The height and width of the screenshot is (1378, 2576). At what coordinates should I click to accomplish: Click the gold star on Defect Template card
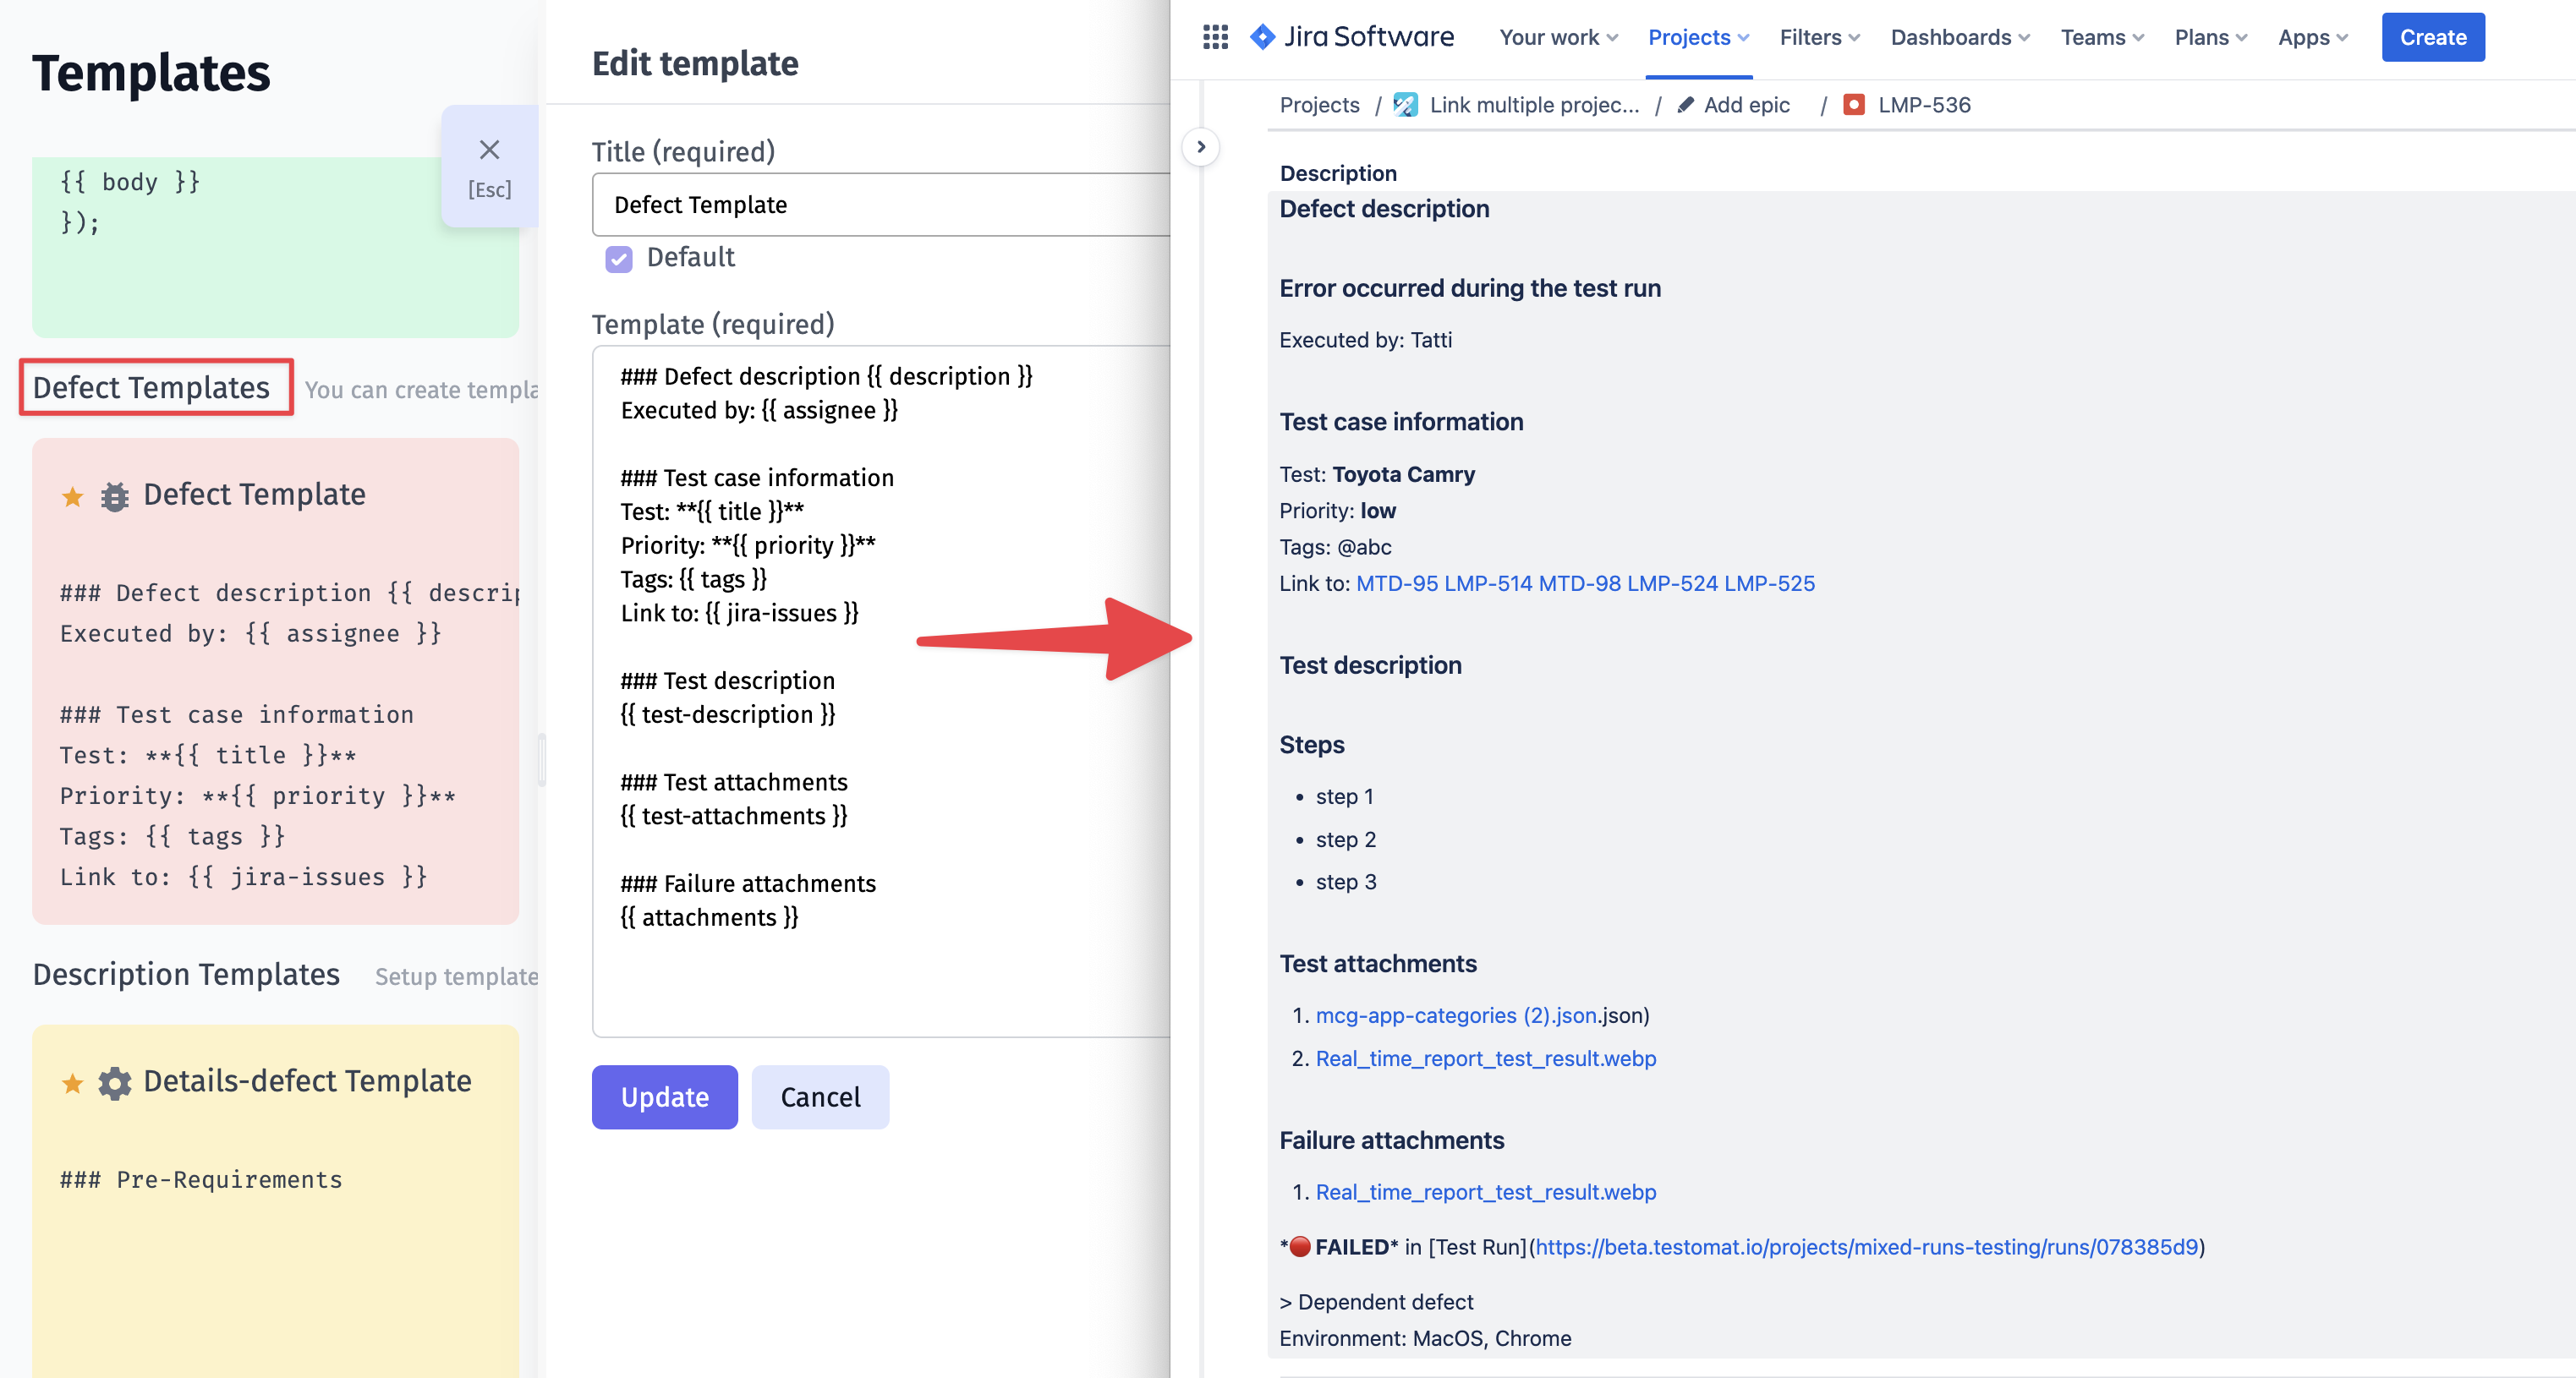tap(72, 496)
